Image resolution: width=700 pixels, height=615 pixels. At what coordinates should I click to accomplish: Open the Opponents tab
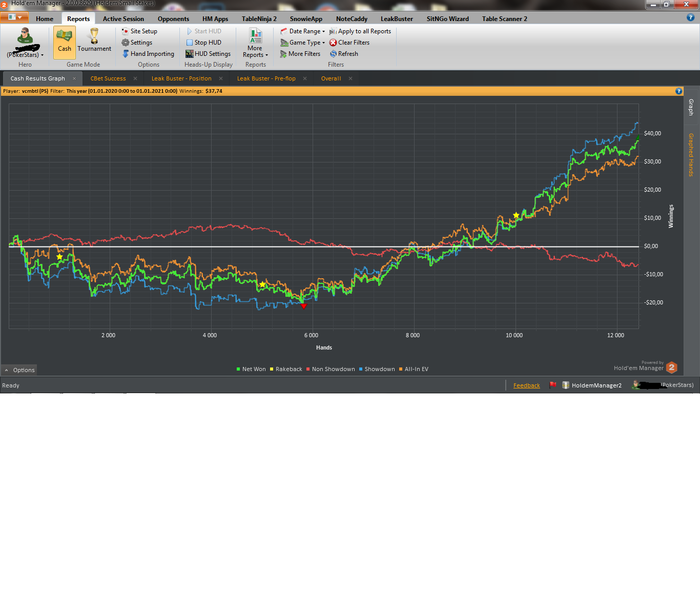(x=173, y=19)
